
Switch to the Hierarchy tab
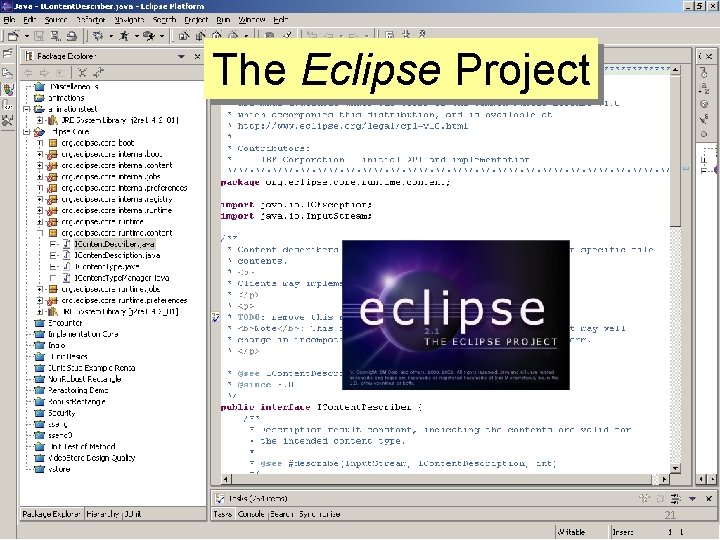103,514
